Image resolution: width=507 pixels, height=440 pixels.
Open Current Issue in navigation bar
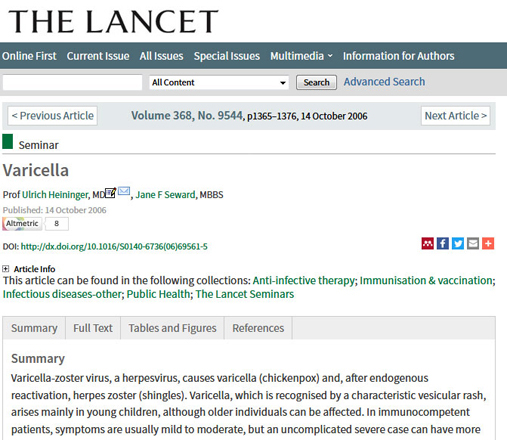[98, 56]
